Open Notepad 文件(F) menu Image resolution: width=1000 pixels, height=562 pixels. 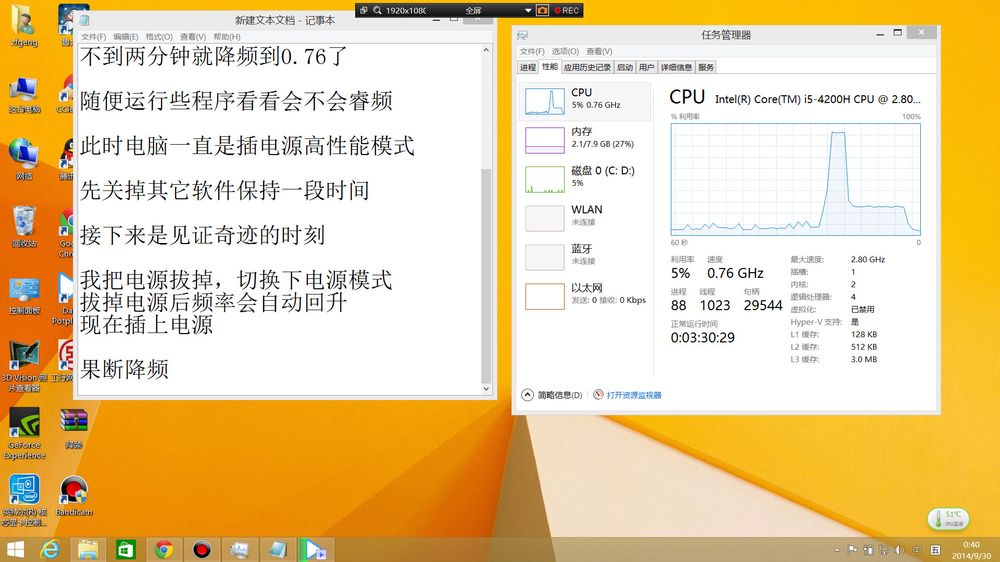93,36
